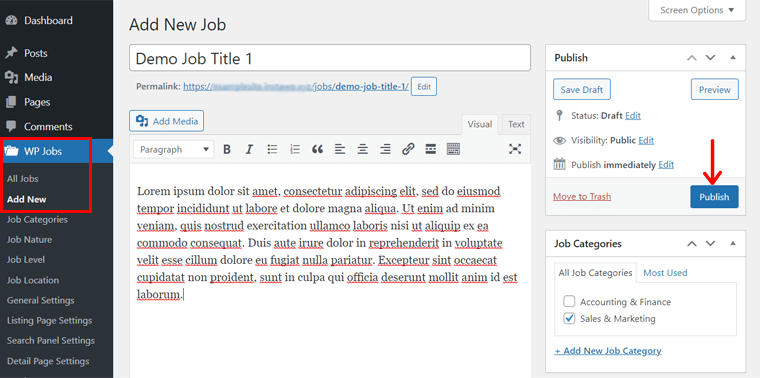
Task: Toggle the toolbar keyboard icon
Action: point(453,149)
